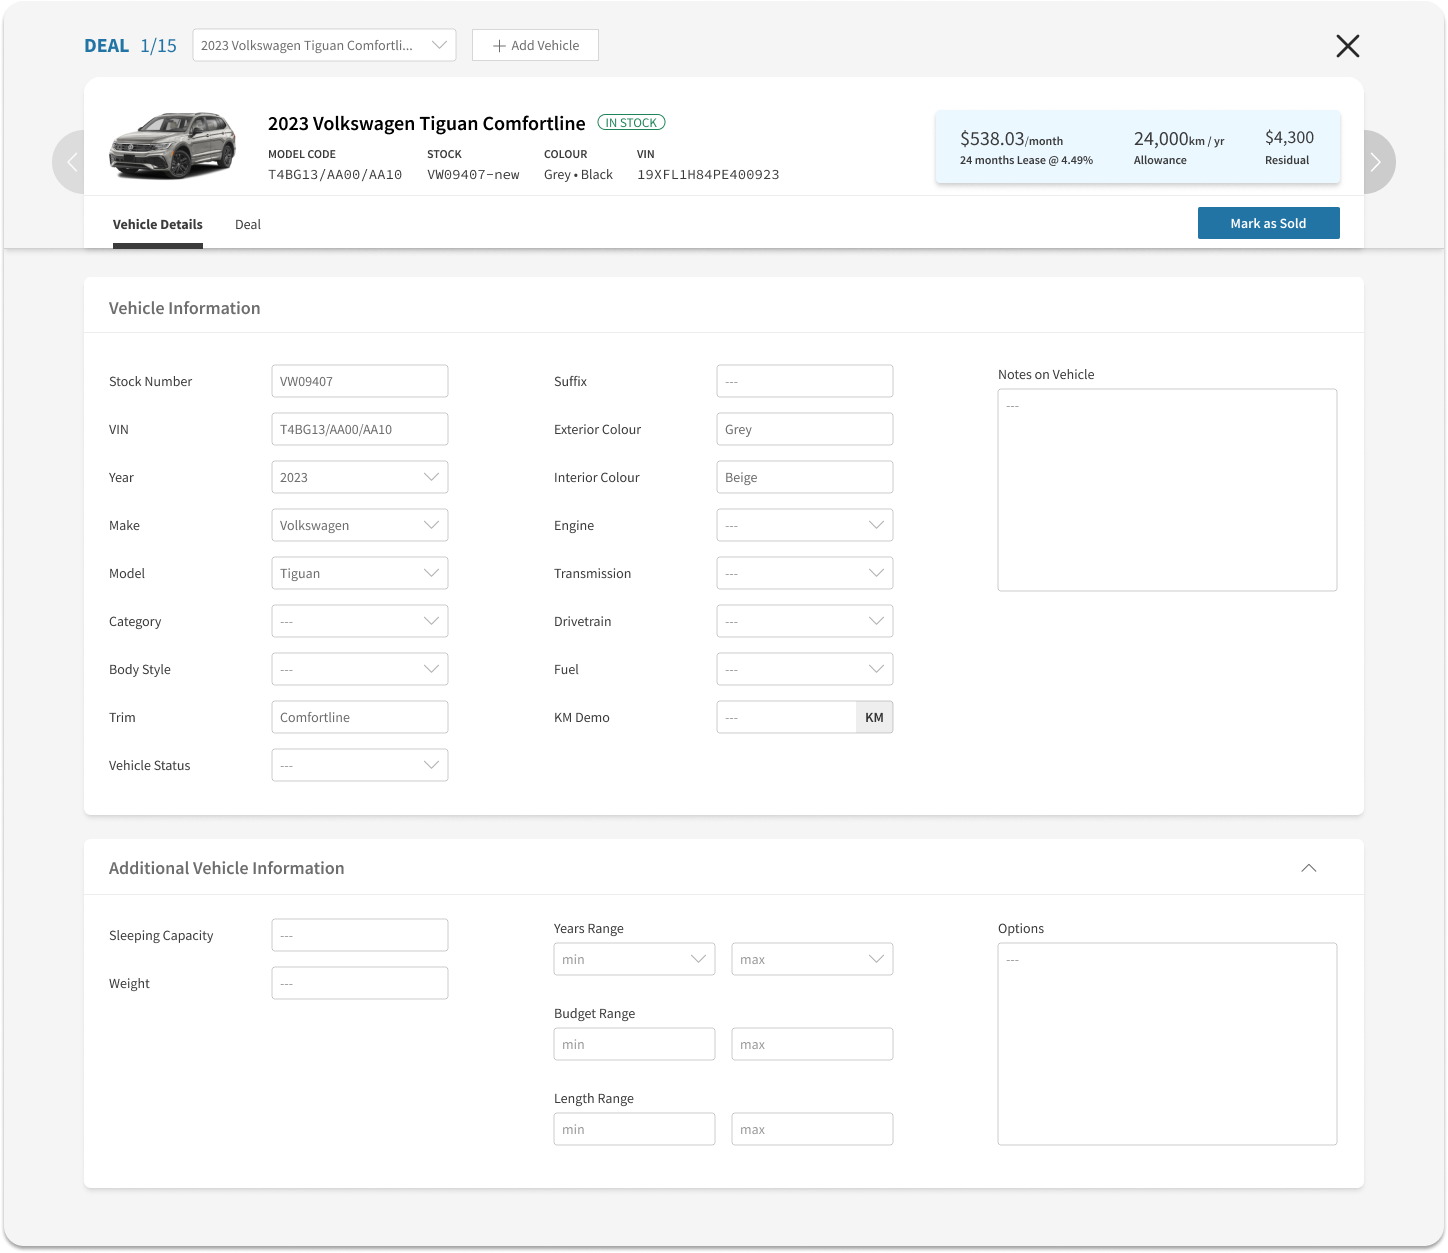This screenshot has height=1253, width=1448.
Task: Switch to the Deal tab
Action: point(248,224)
